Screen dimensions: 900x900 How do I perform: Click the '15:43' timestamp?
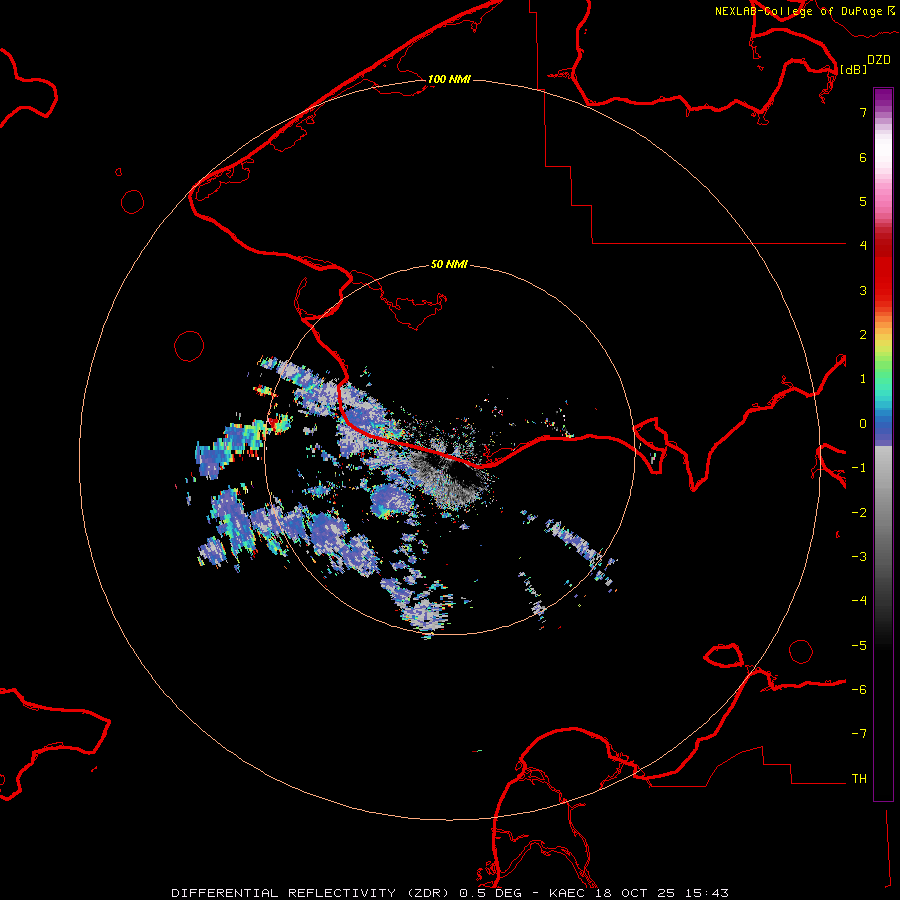[x=706, y=893]
